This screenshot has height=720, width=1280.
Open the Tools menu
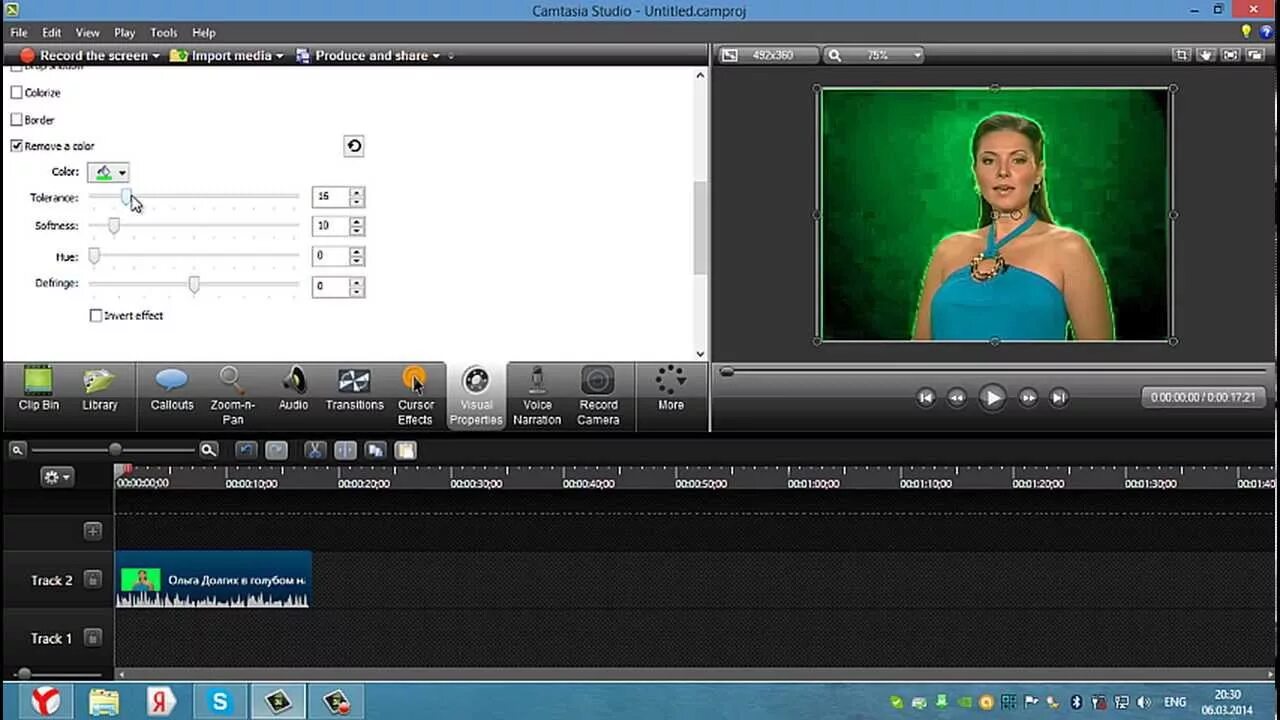pos(164,33)
